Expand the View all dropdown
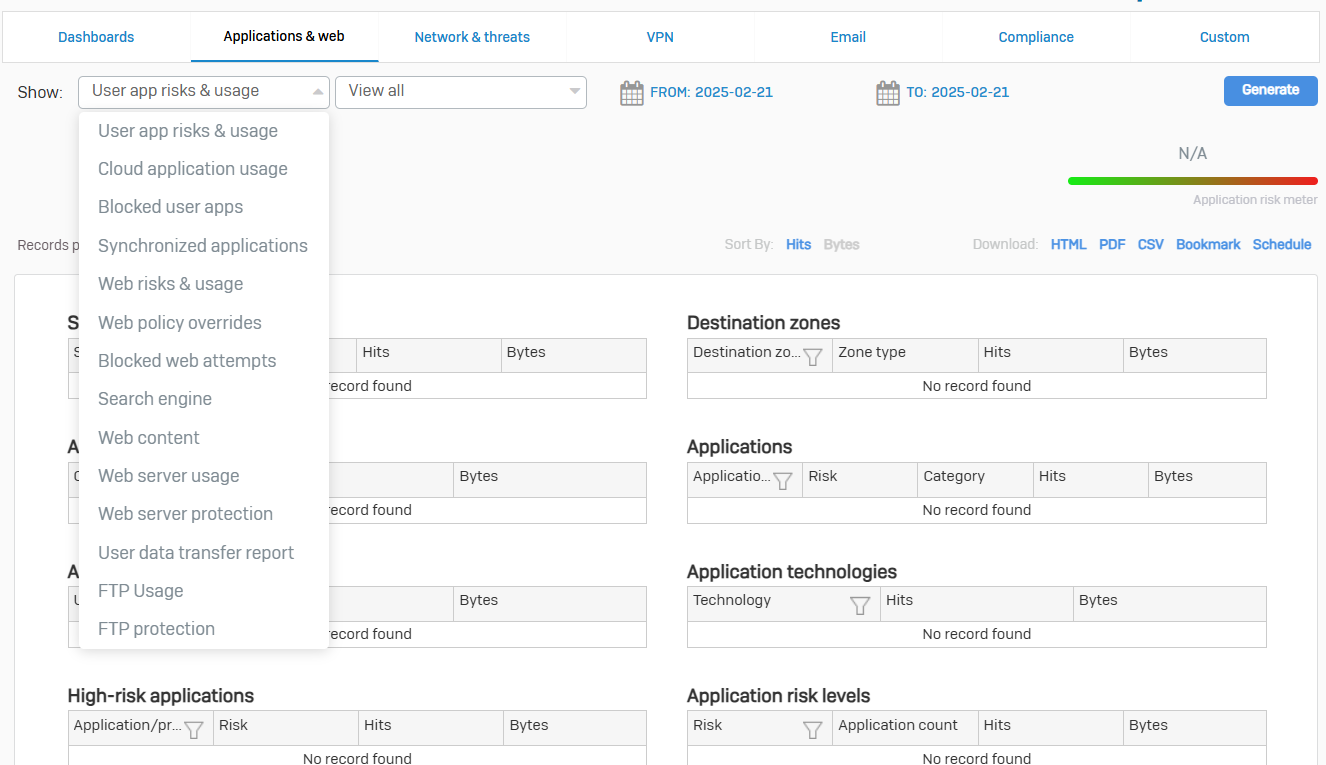The height and width of the screenshot is (765, 1326). click(x=574, y=92)
